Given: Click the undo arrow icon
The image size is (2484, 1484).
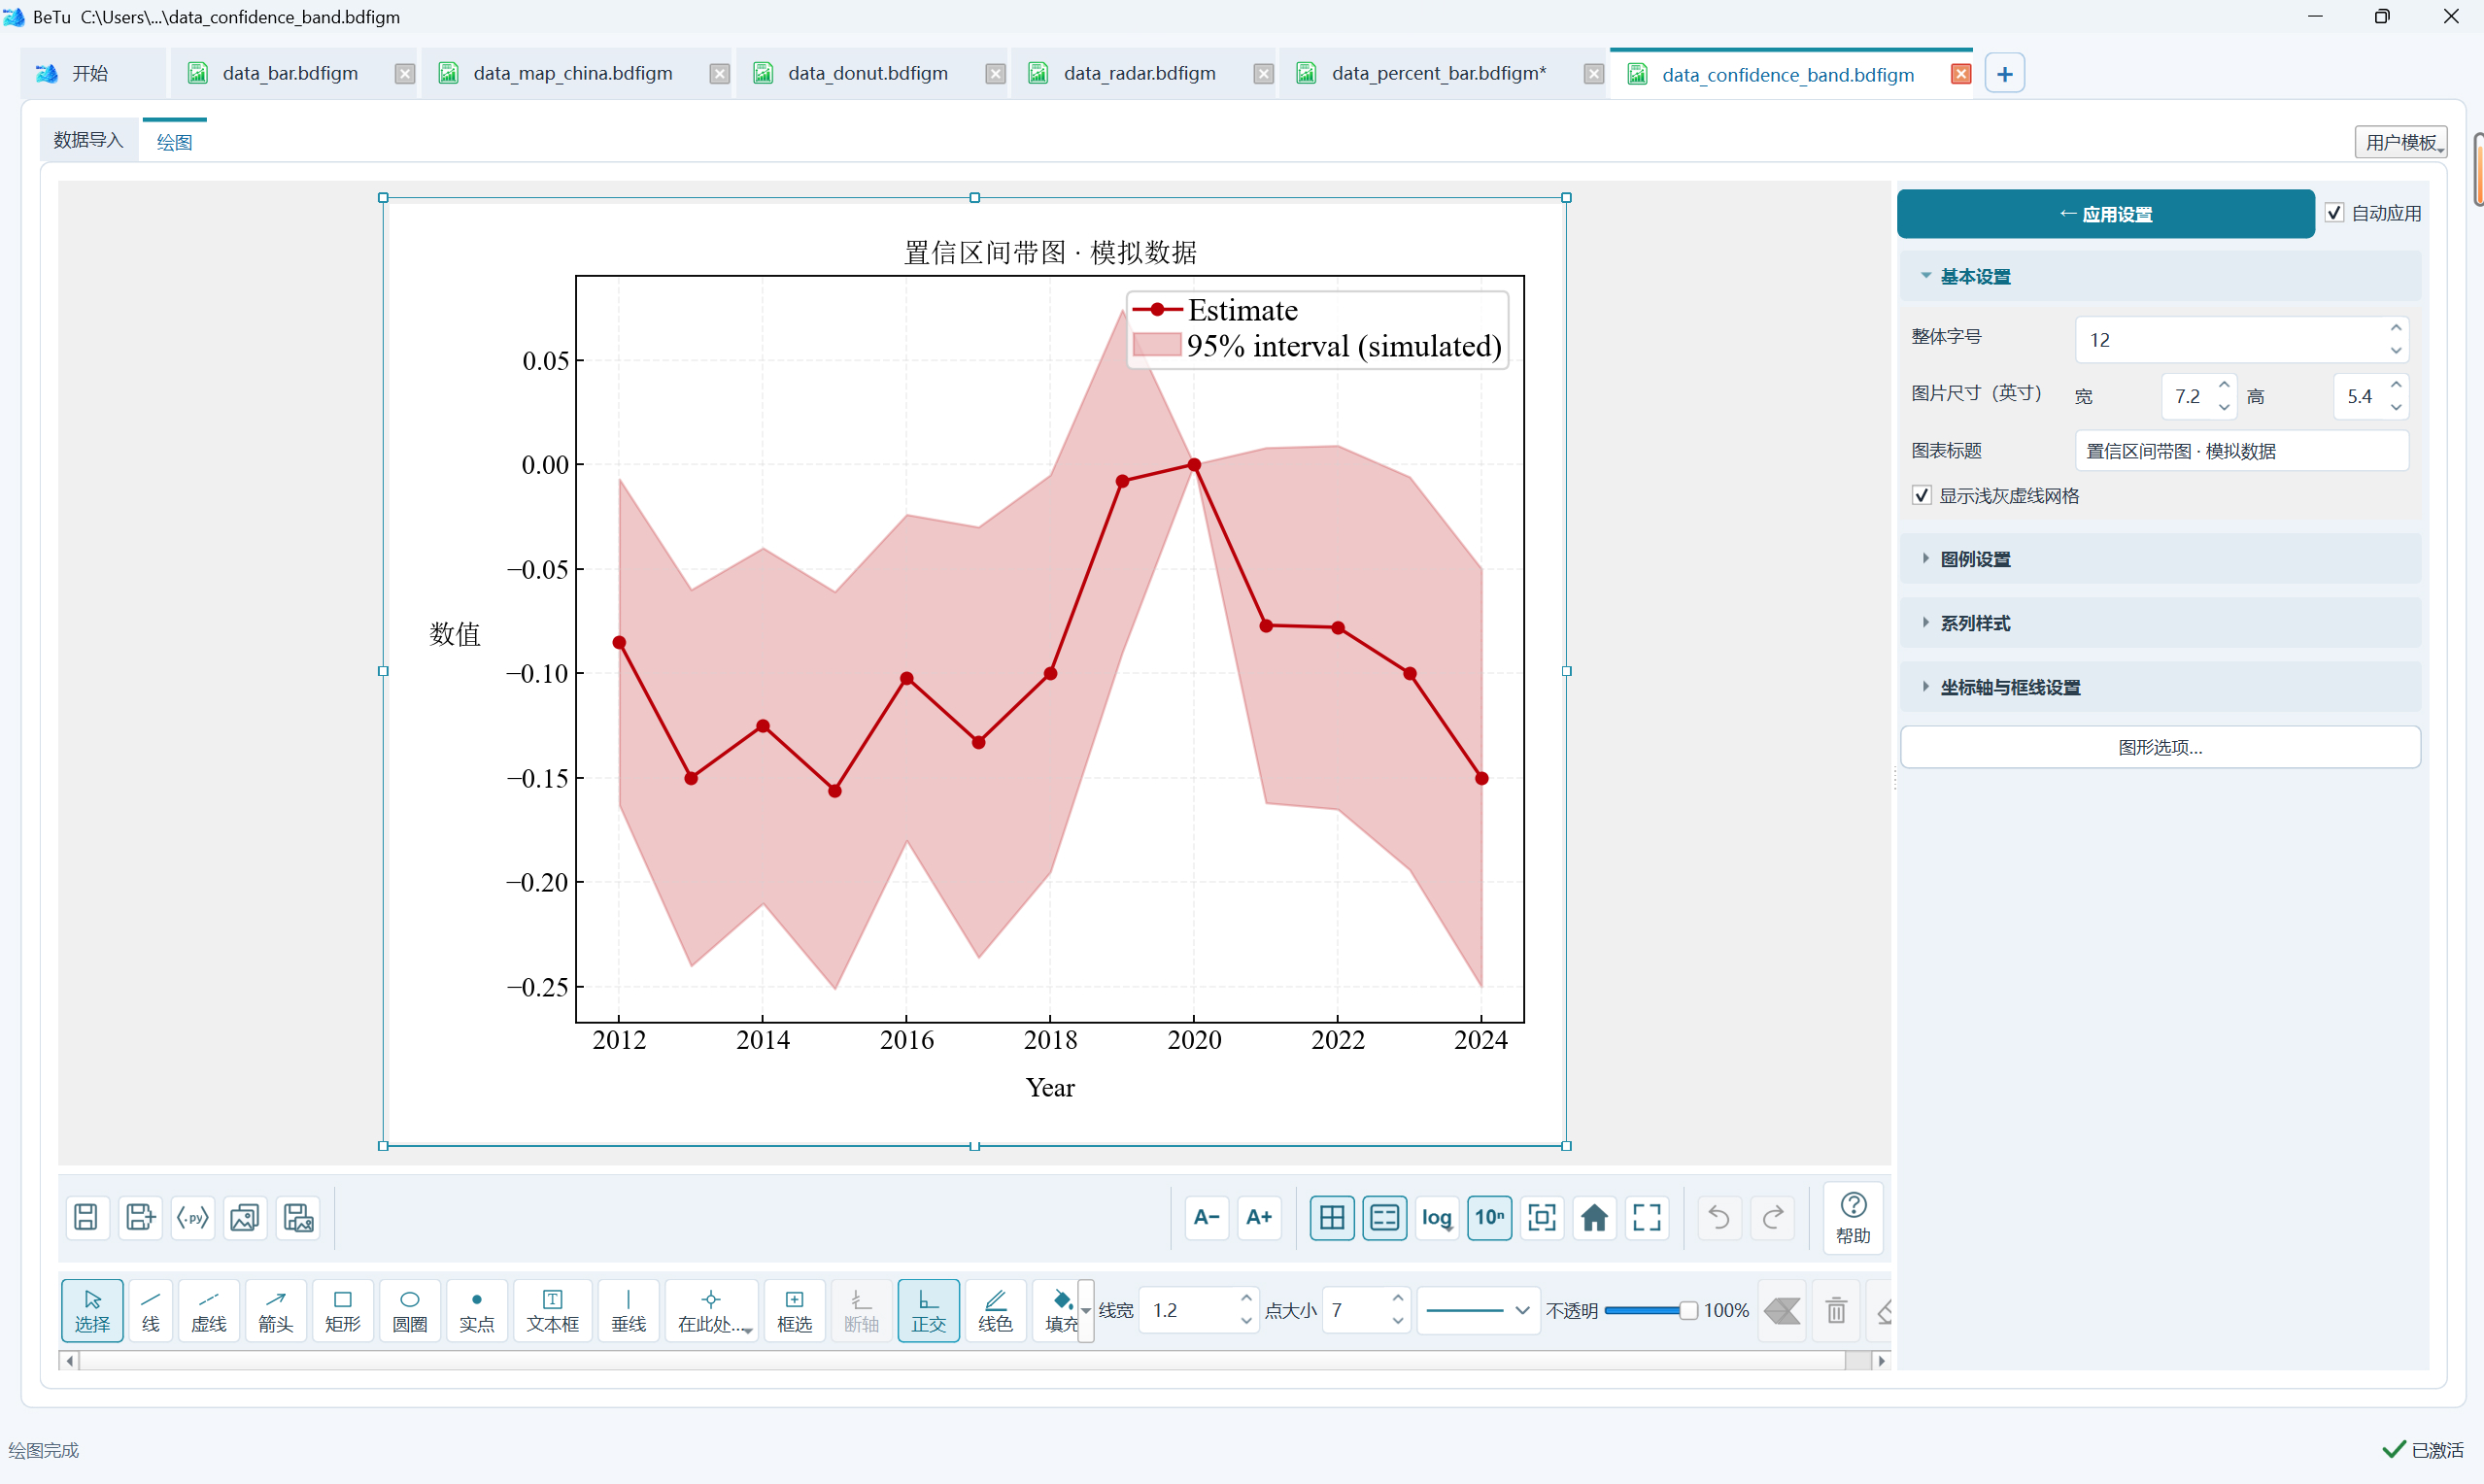Looking at the screenshot, I should 1719,1217.
